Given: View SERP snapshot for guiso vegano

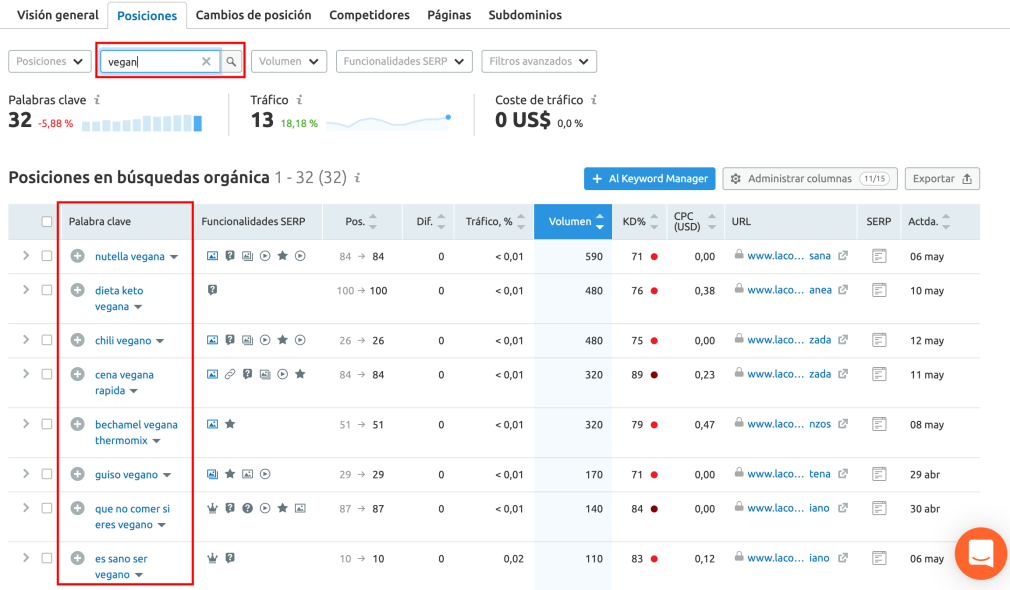Looking at the screenshot, I should pyautogui.click(x=879, y=473).
